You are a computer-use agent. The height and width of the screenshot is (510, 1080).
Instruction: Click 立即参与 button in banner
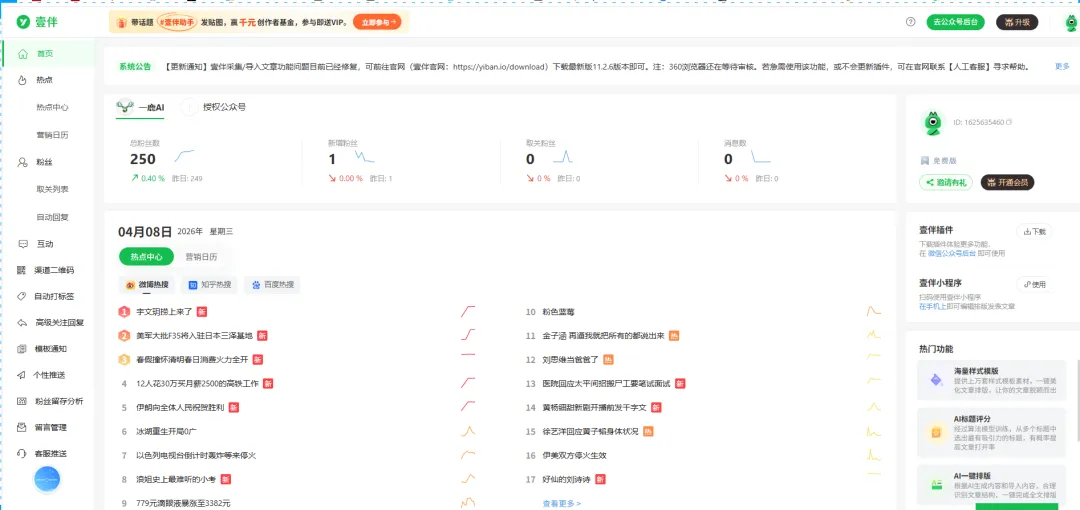tap(377, 22)
